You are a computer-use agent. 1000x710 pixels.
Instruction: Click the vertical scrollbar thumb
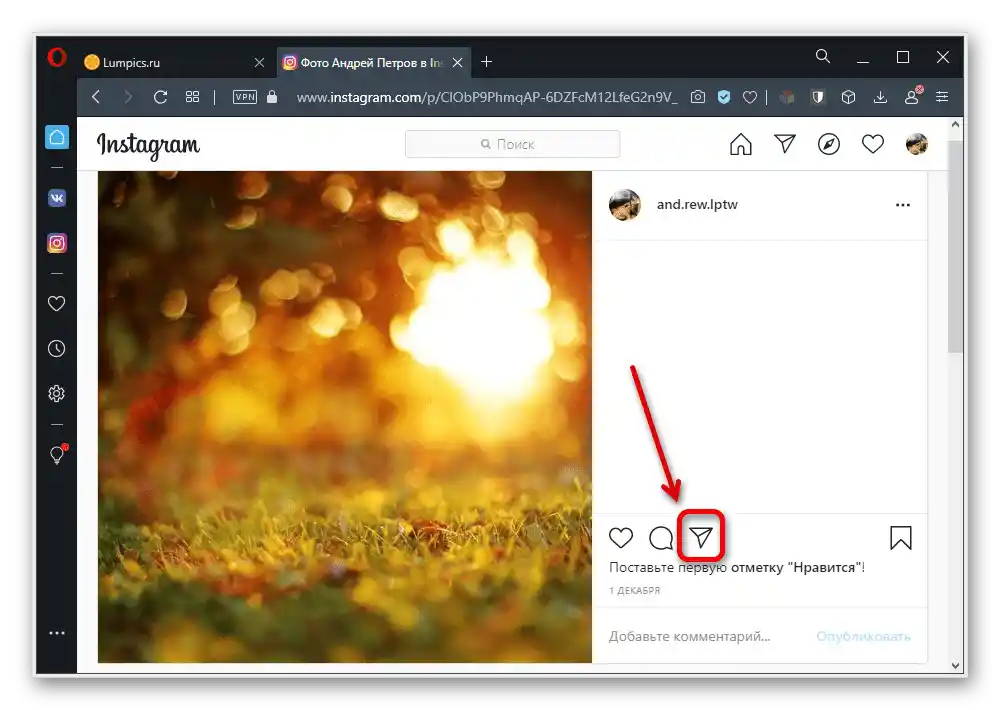955,246
